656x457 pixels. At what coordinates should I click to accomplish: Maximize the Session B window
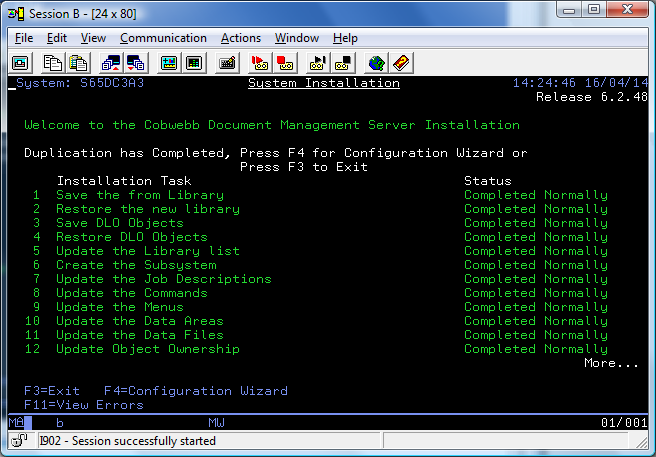point(594,9)
